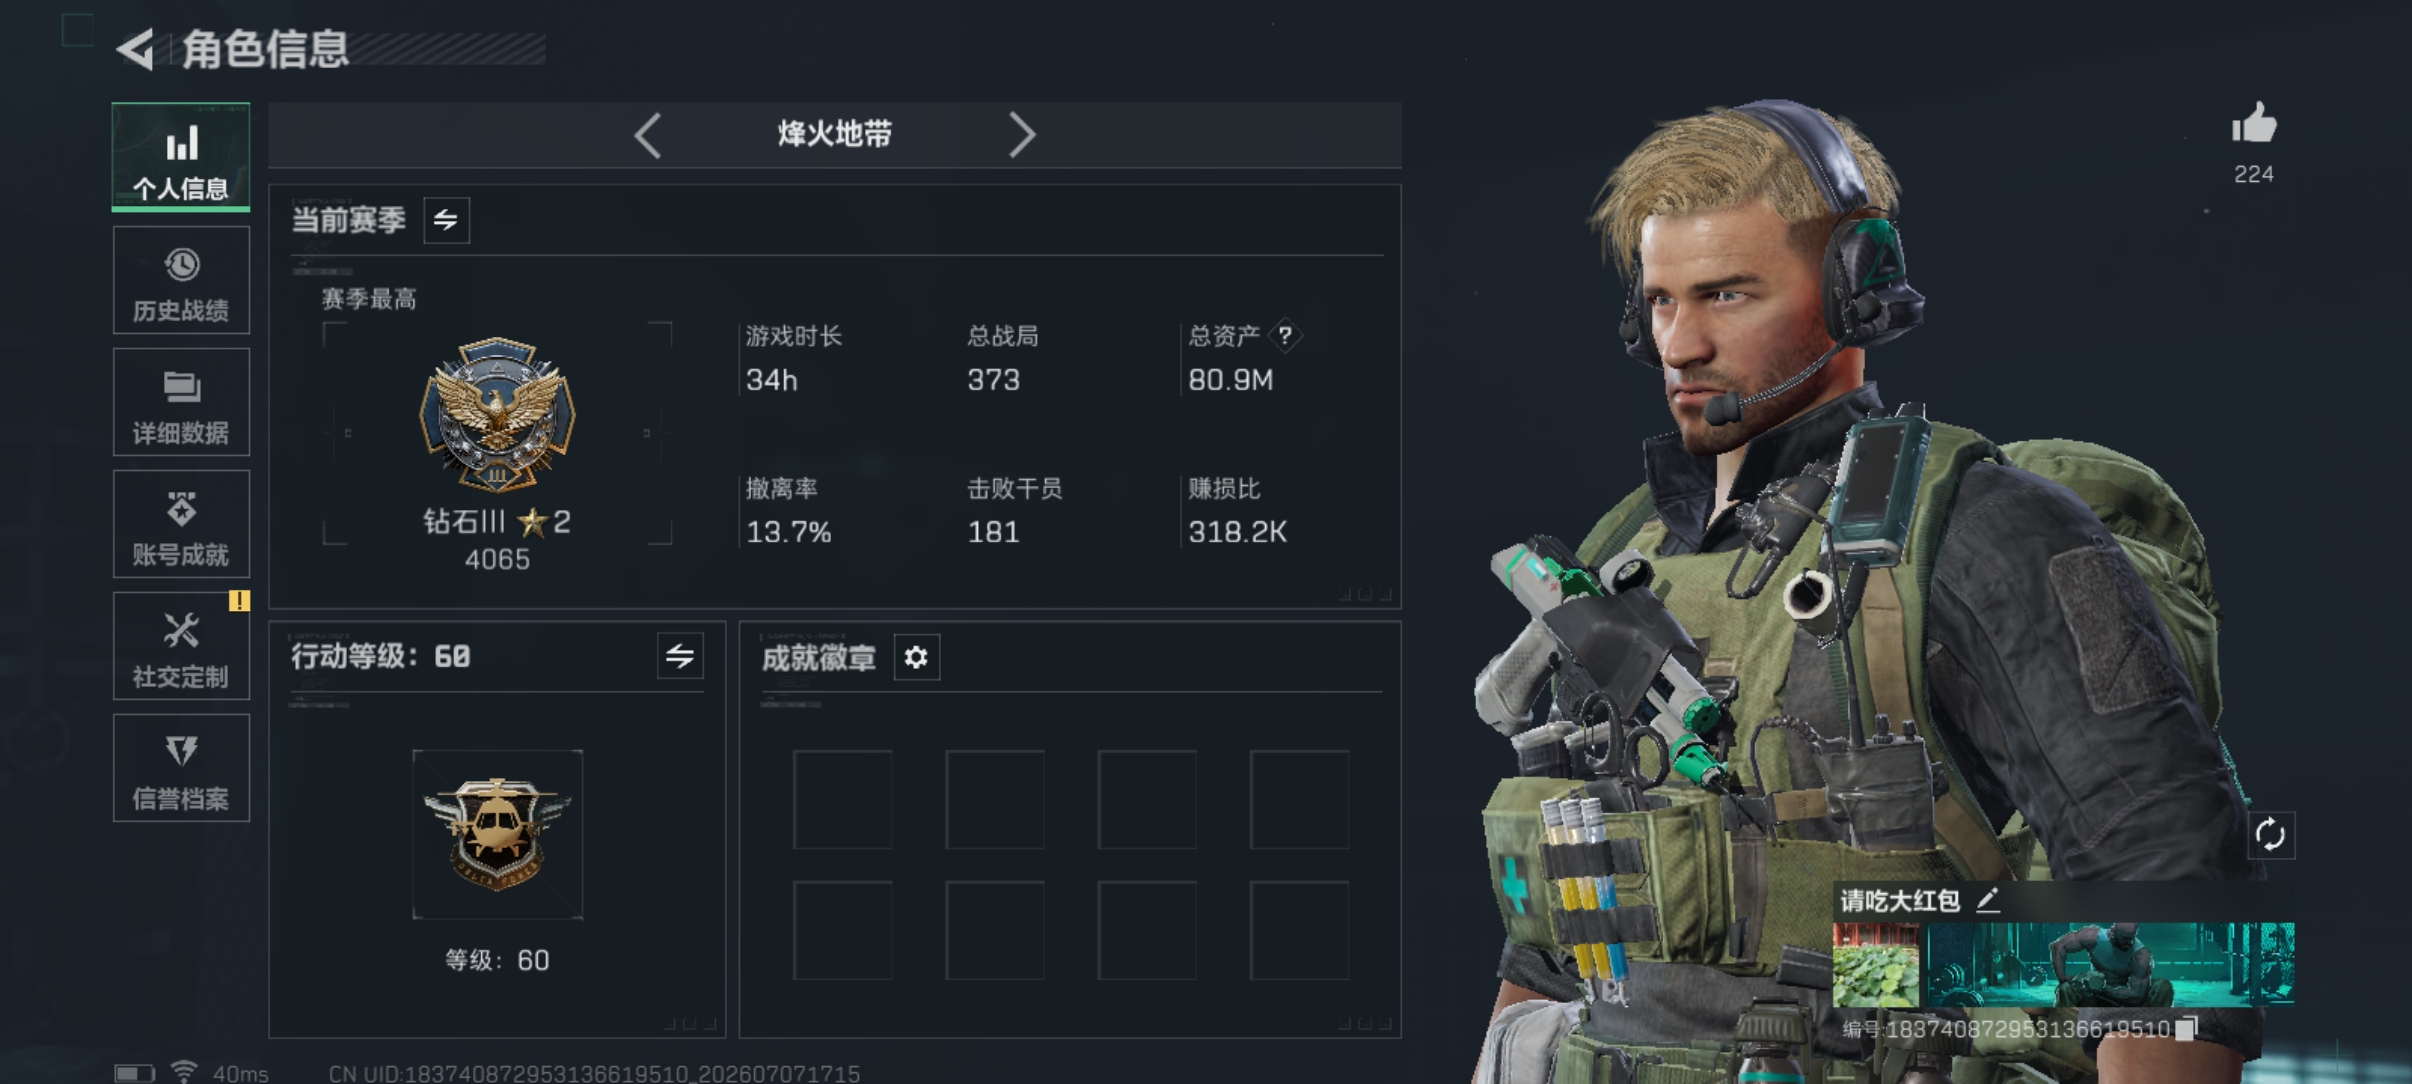Switch to previous game mode with left chevron
This screenshot has width=2412, height=1084.
click(648, 135)
